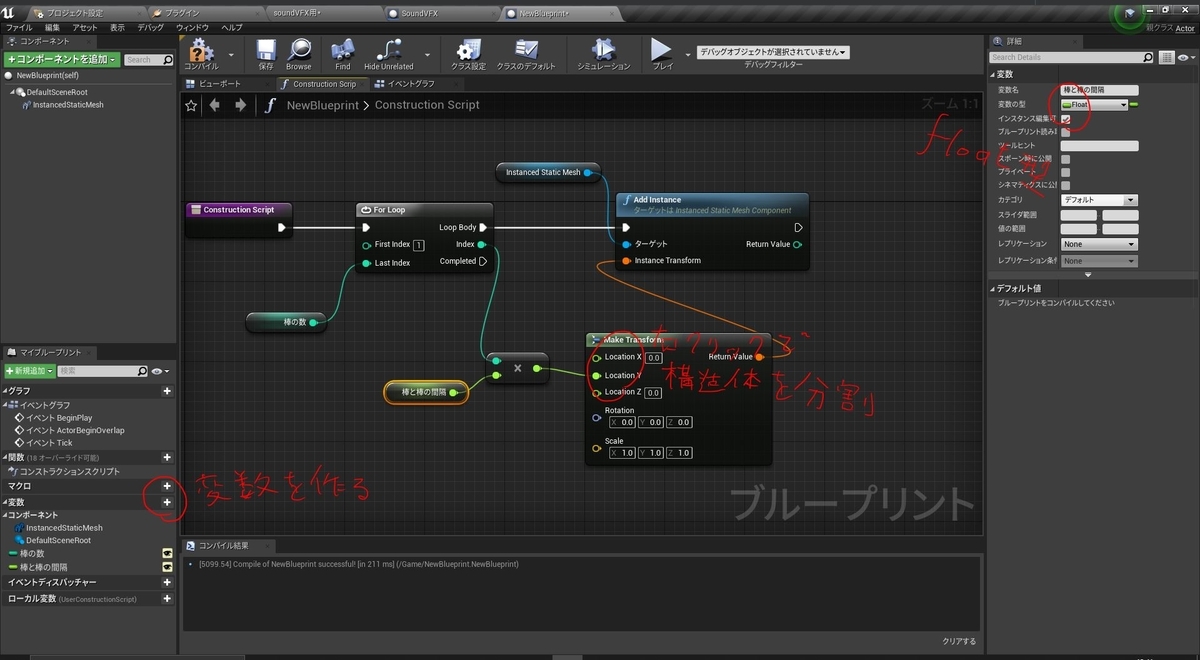Click the Unreal Engine logo icon
Viewport: 1200px width, 660px height.
[9, 13]
